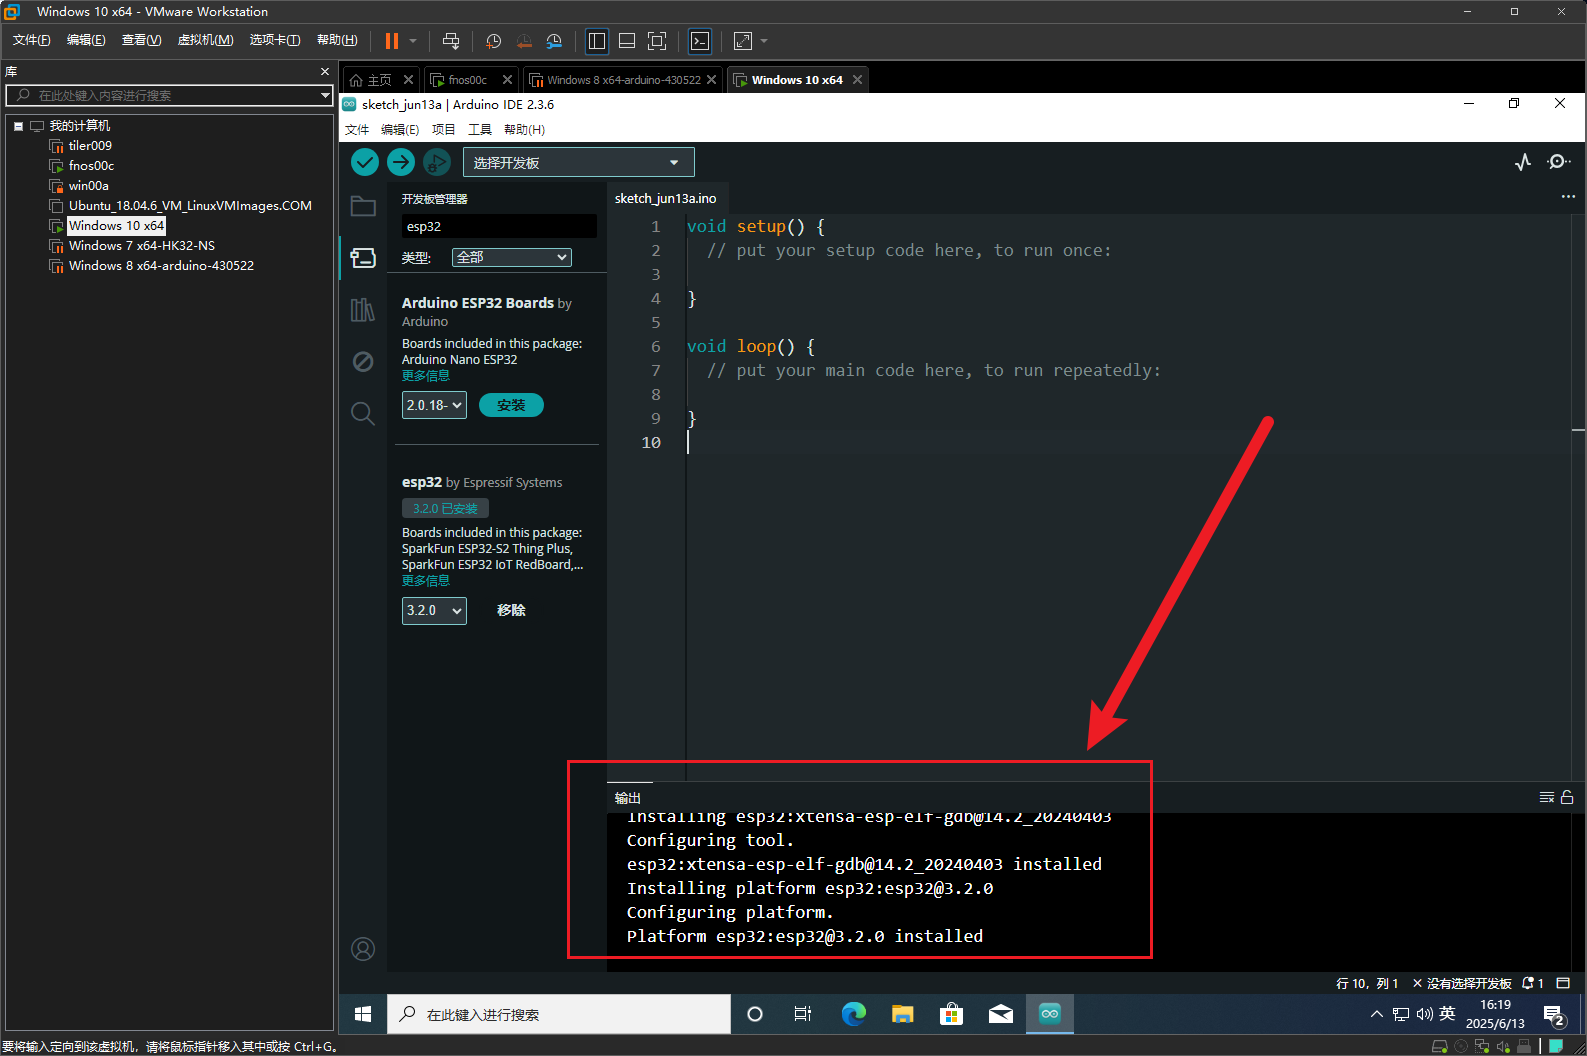1587x1056 pixels.
Task: Click the Windows taskbar search box
Action: (x=559, y=1014)
